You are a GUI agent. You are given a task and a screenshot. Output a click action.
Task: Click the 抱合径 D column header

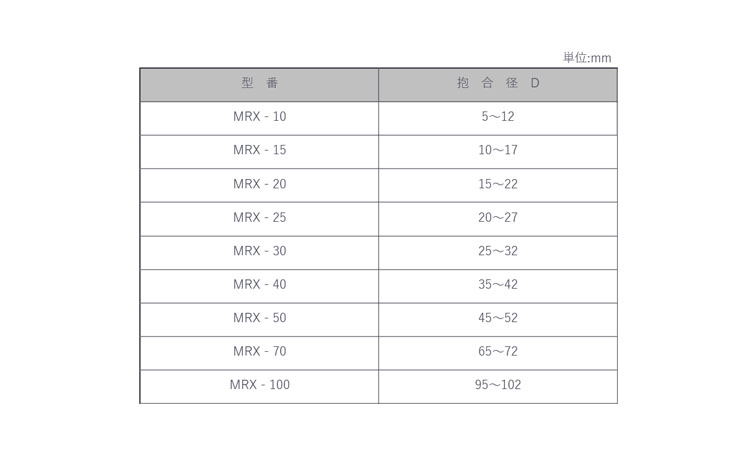(x=497, y=84)
